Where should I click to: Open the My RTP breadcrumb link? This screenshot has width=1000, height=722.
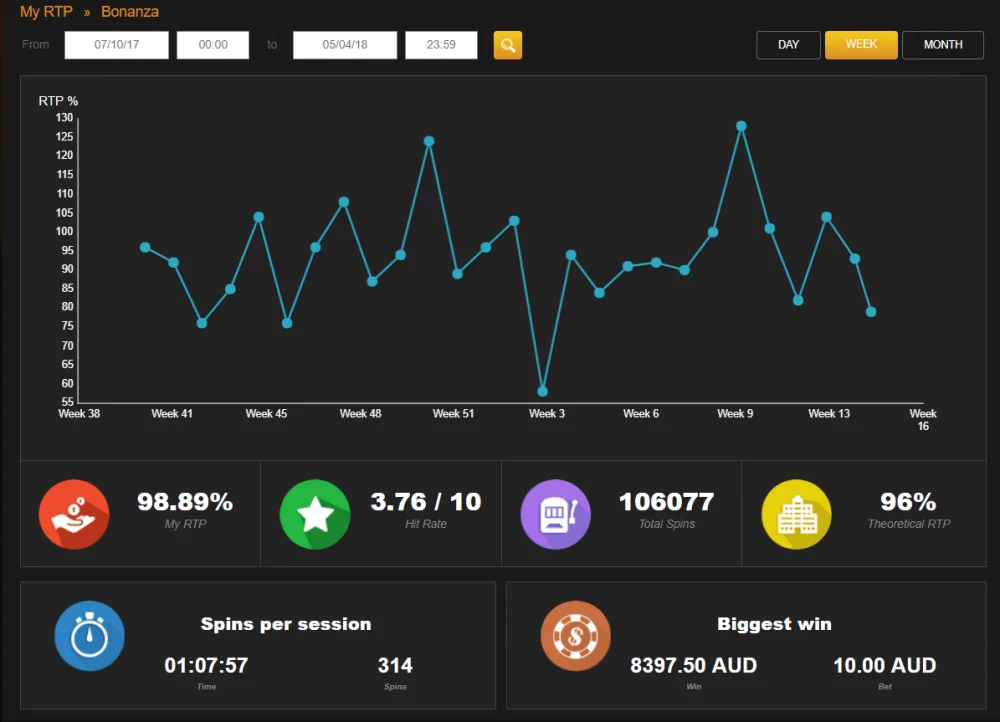point(46,11)
